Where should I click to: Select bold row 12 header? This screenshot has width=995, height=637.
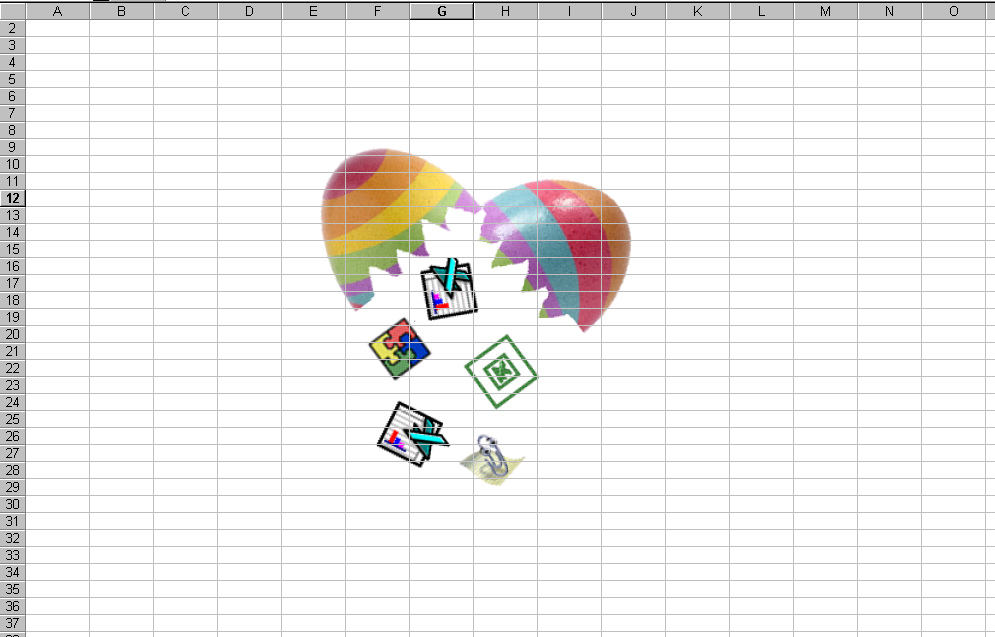click(13, 199)
